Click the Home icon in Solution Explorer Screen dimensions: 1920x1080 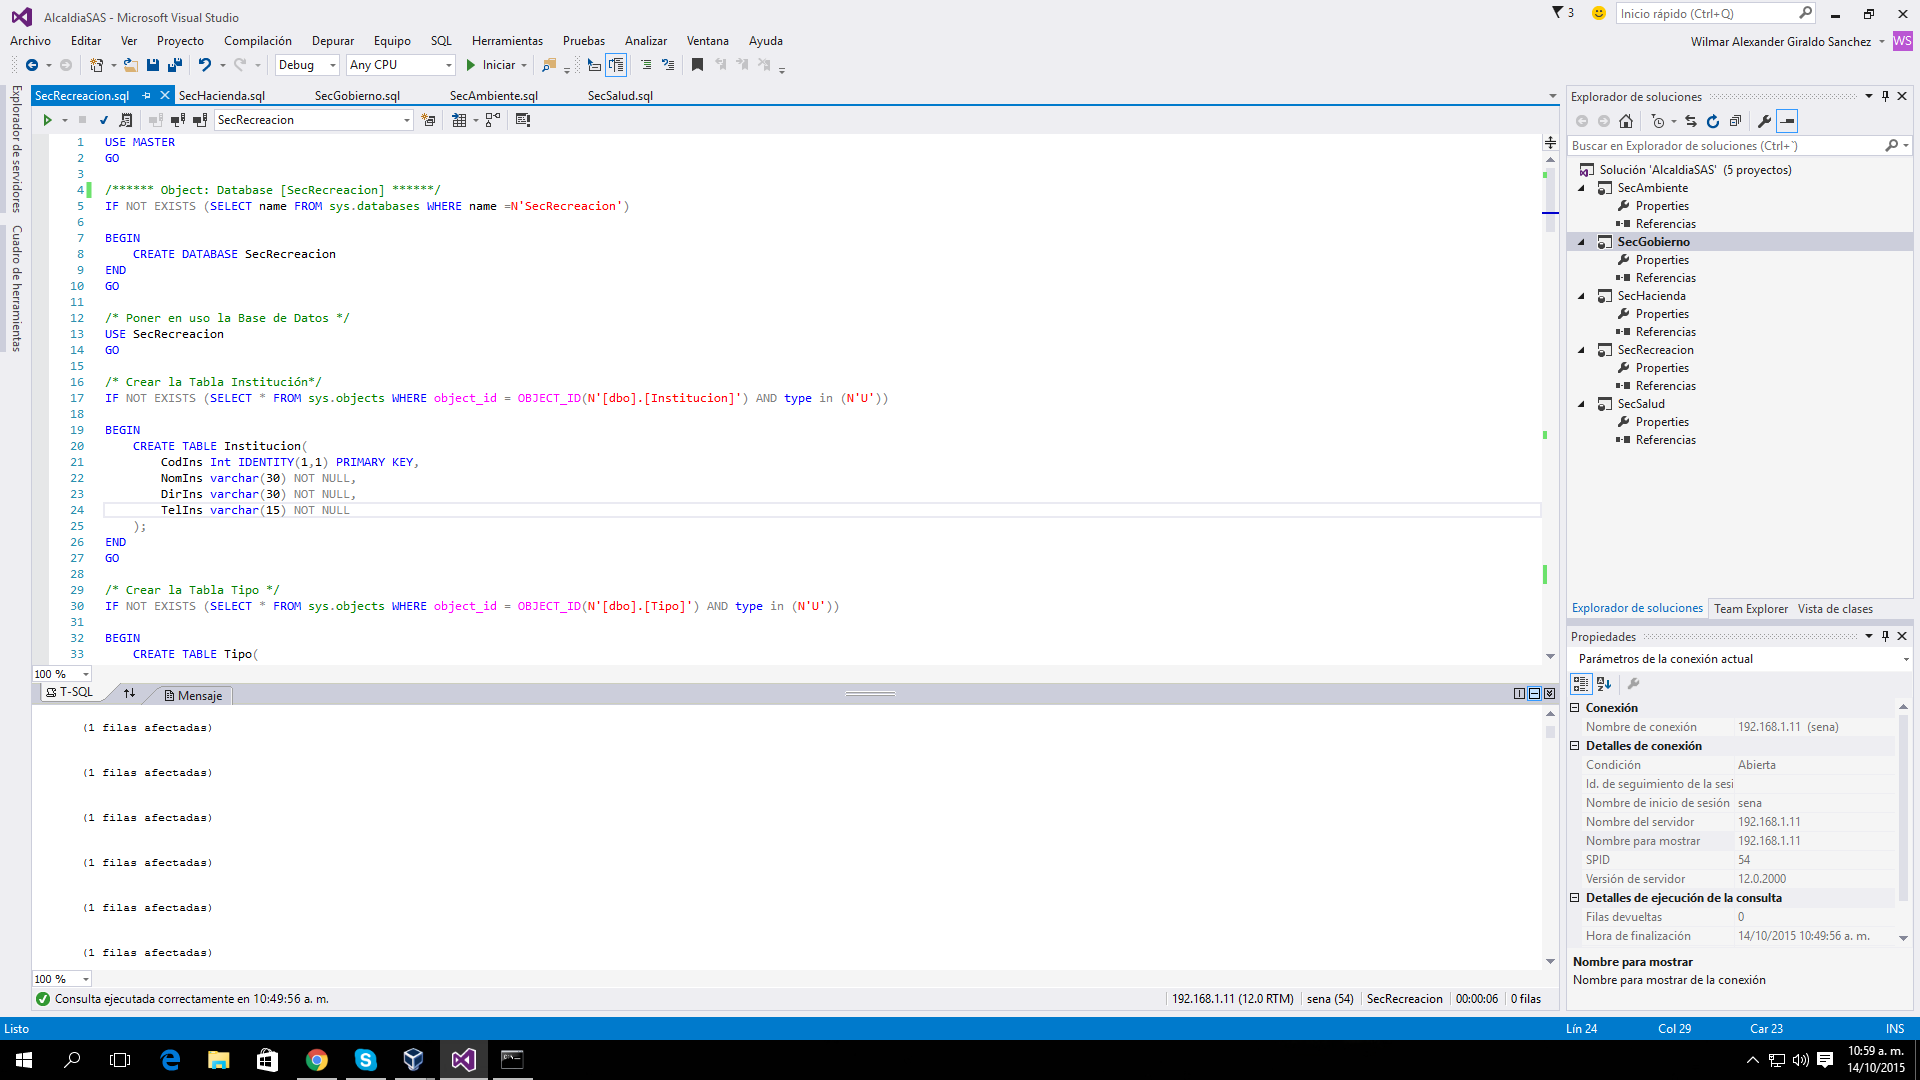[1626, 121]
